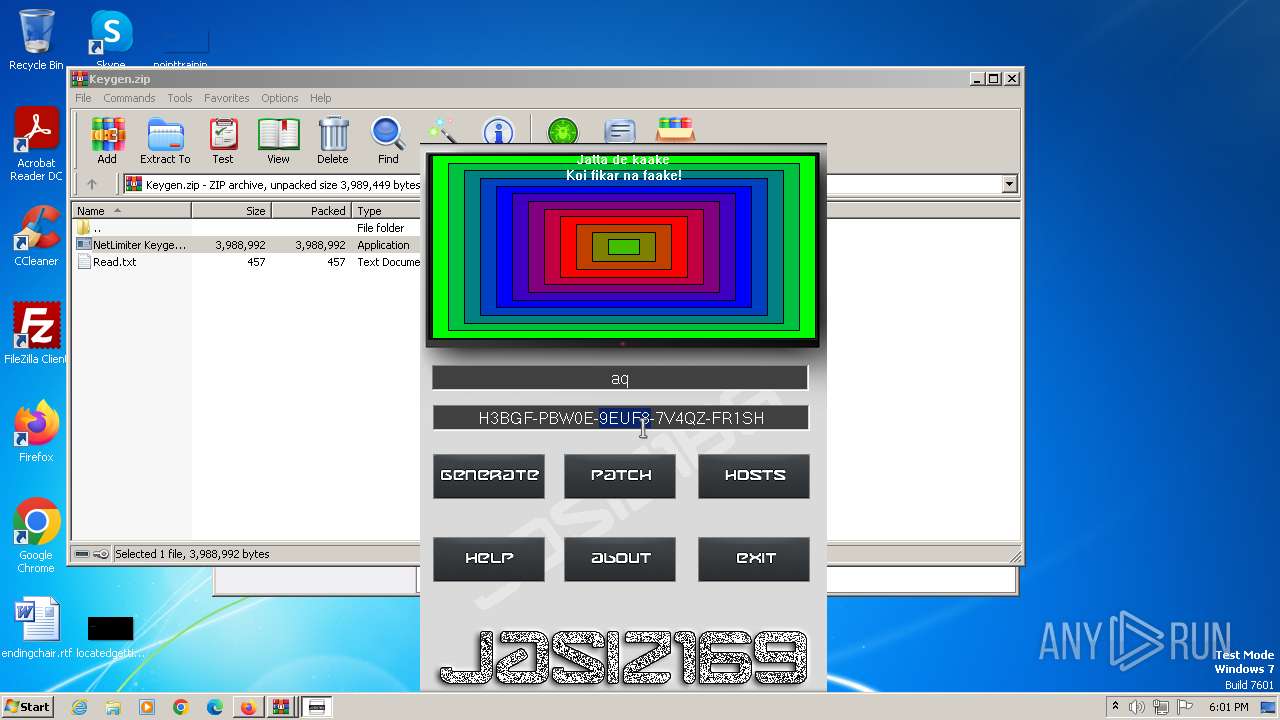The width and height of the screenshot is (1280, 720).
Task: Sort by the Type column header
Action: click(x=386, y=211)
